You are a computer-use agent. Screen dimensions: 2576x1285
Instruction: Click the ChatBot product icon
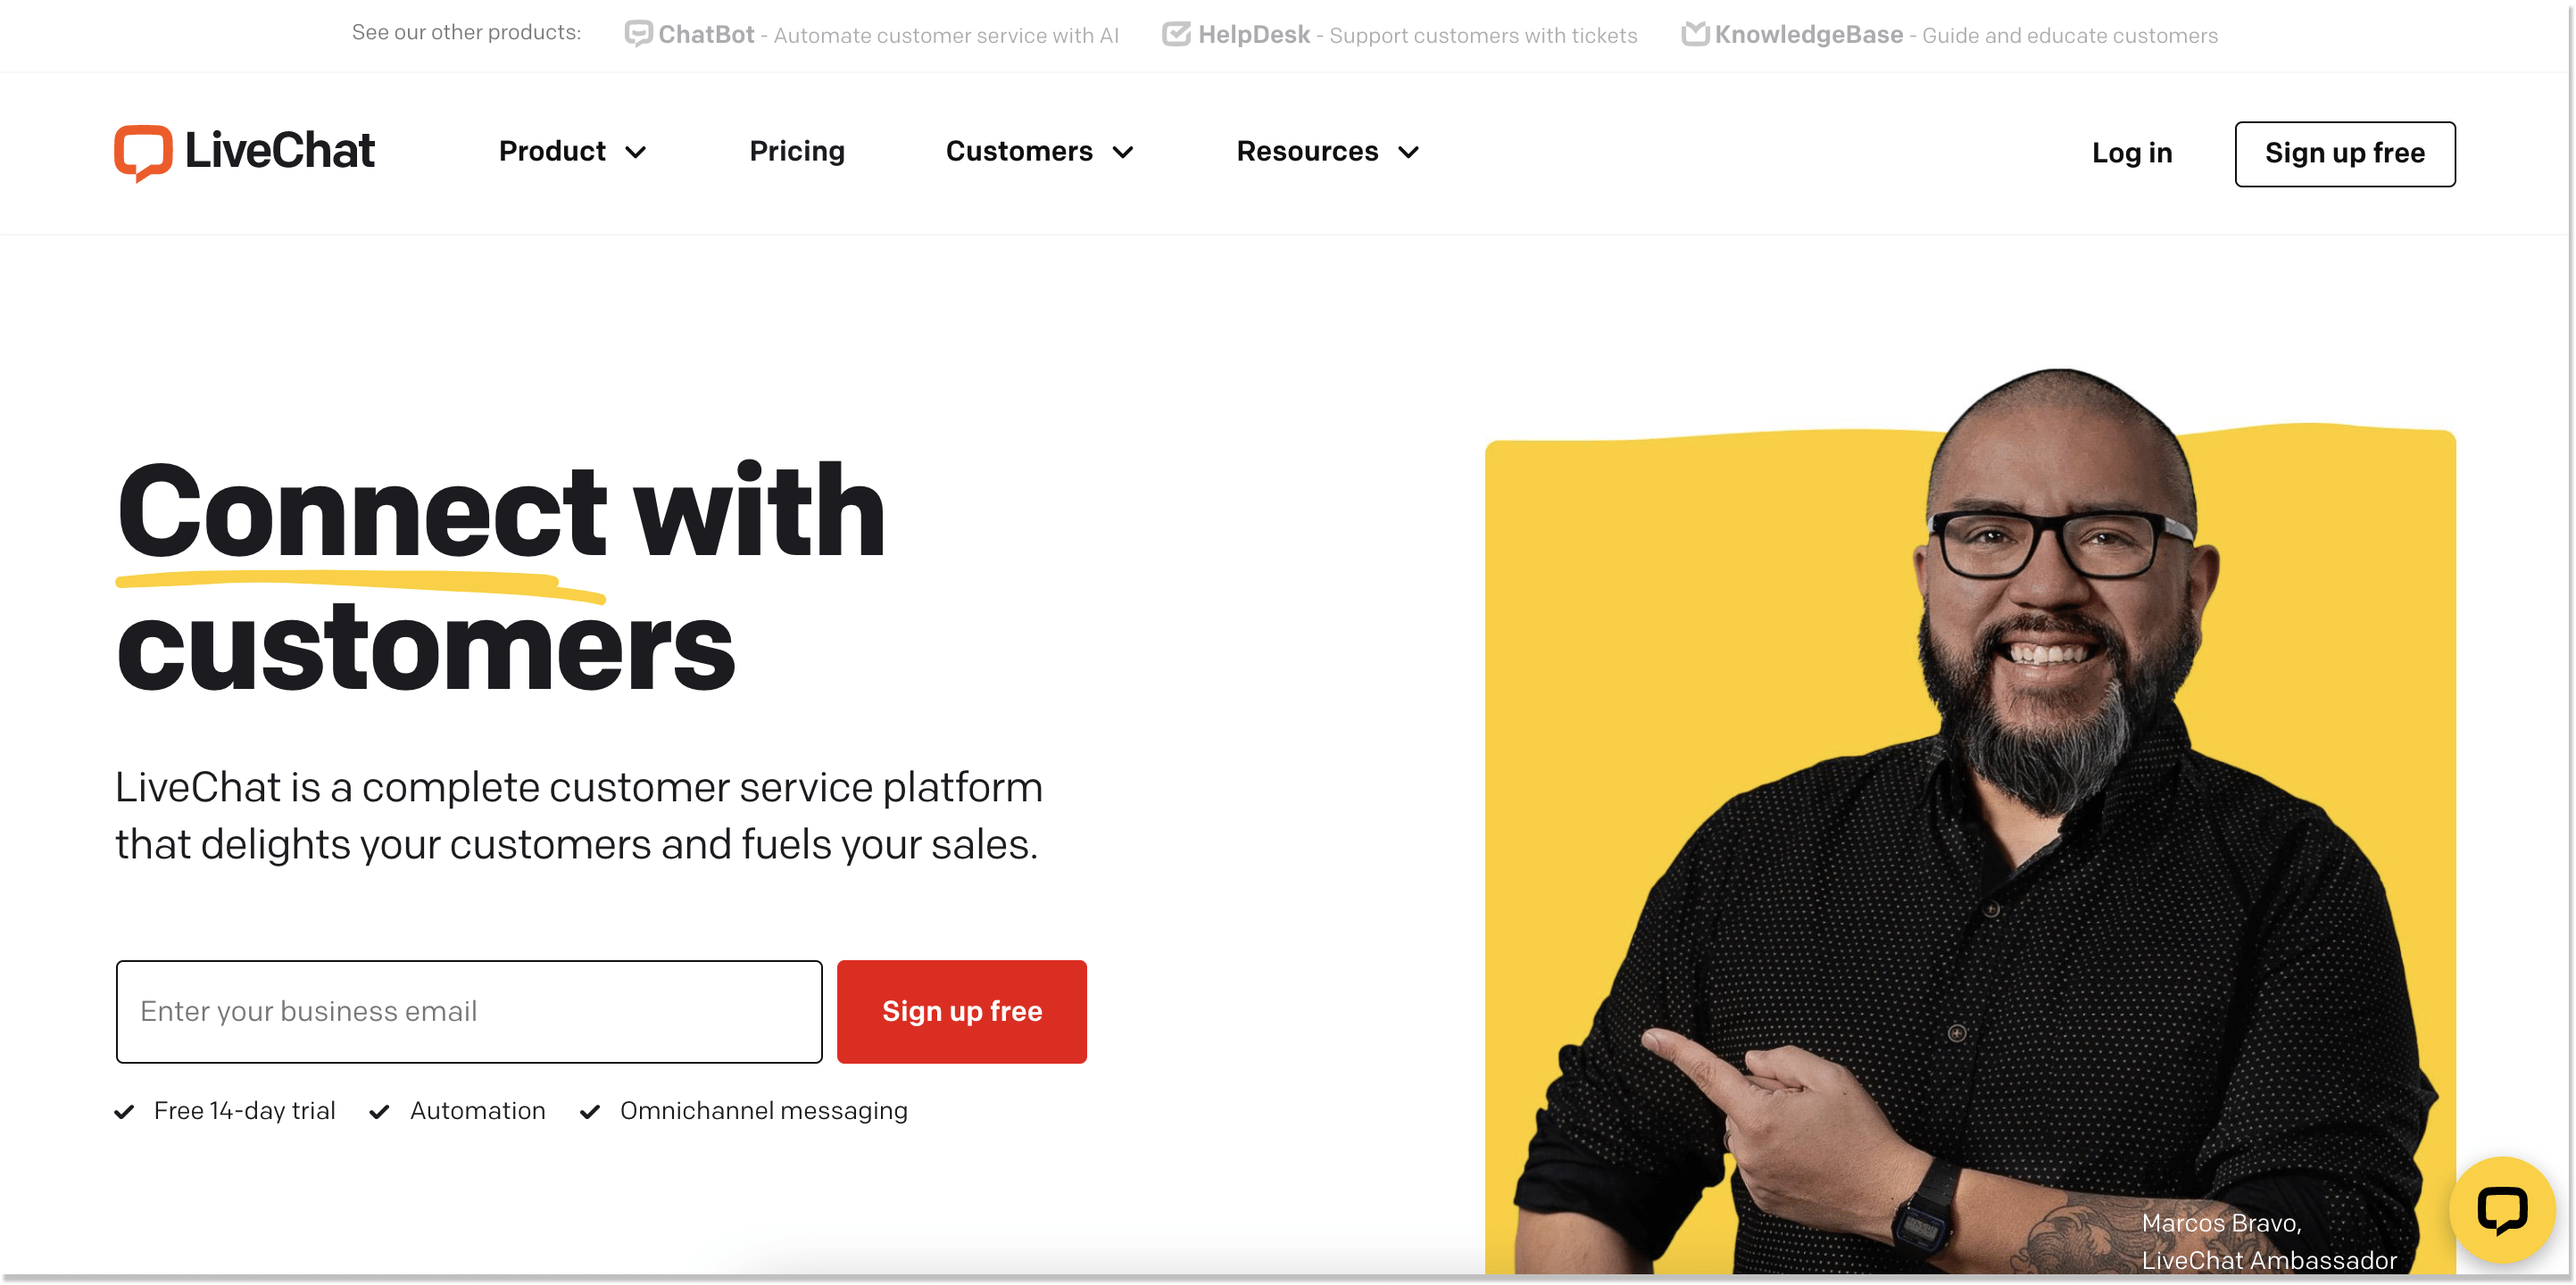tap(638, 34)
